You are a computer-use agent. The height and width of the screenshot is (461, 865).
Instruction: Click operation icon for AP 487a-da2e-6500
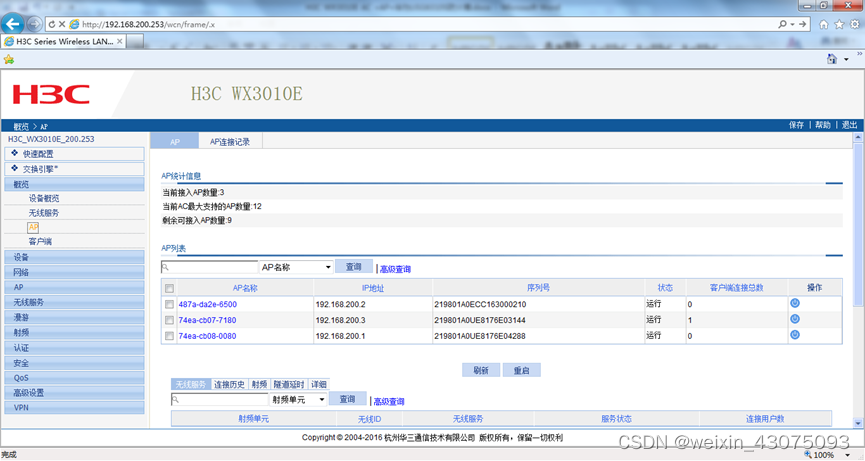point(795,303)
